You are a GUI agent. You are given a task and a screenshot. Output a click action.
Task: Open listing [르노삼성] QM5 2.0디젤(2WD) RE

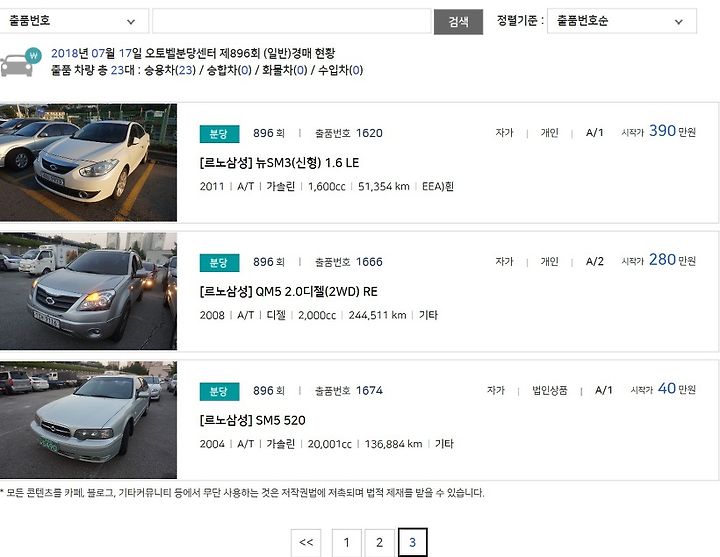[288, 292]
